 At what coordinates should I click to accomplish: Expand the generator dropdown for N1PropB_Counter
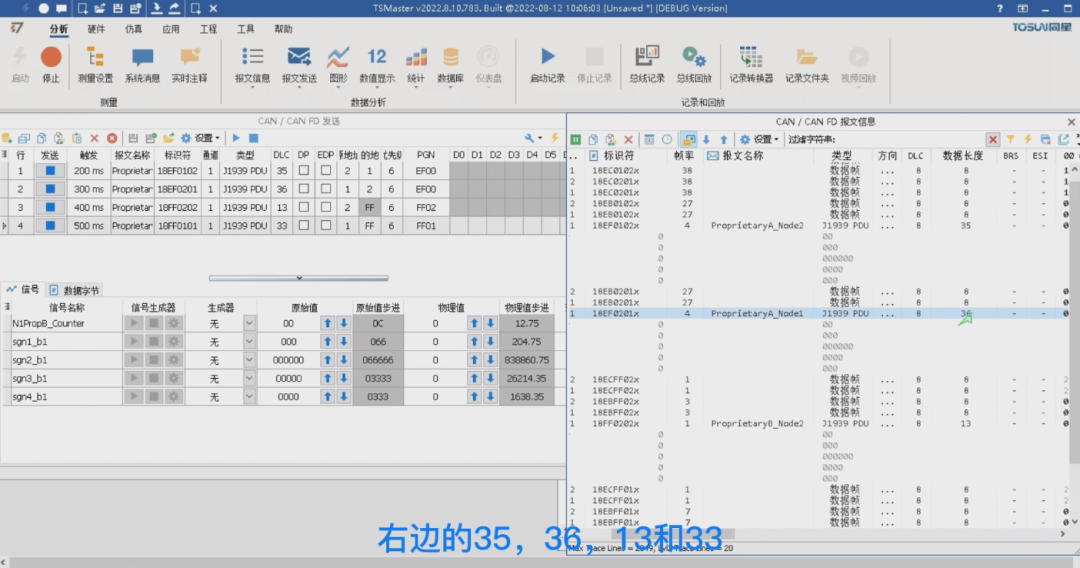[249, 323]
